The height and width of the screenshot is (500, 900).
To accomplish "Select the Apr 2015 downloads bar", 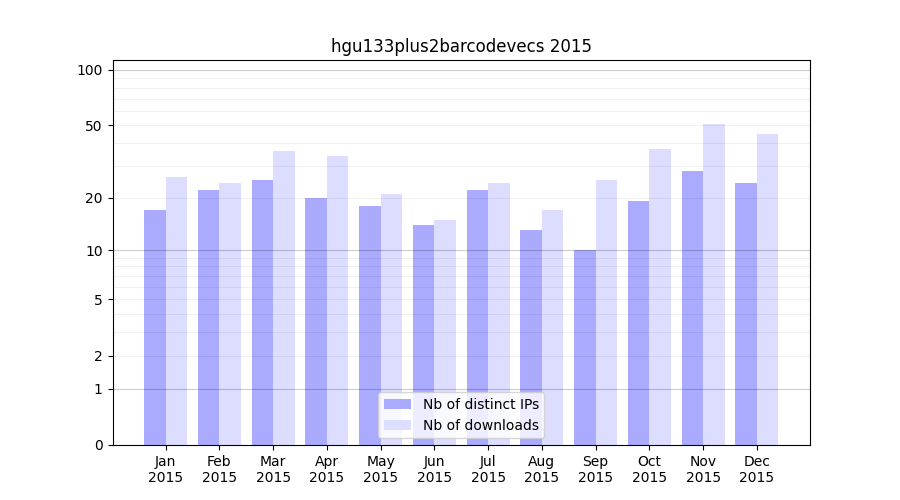I will coord(337,300).
